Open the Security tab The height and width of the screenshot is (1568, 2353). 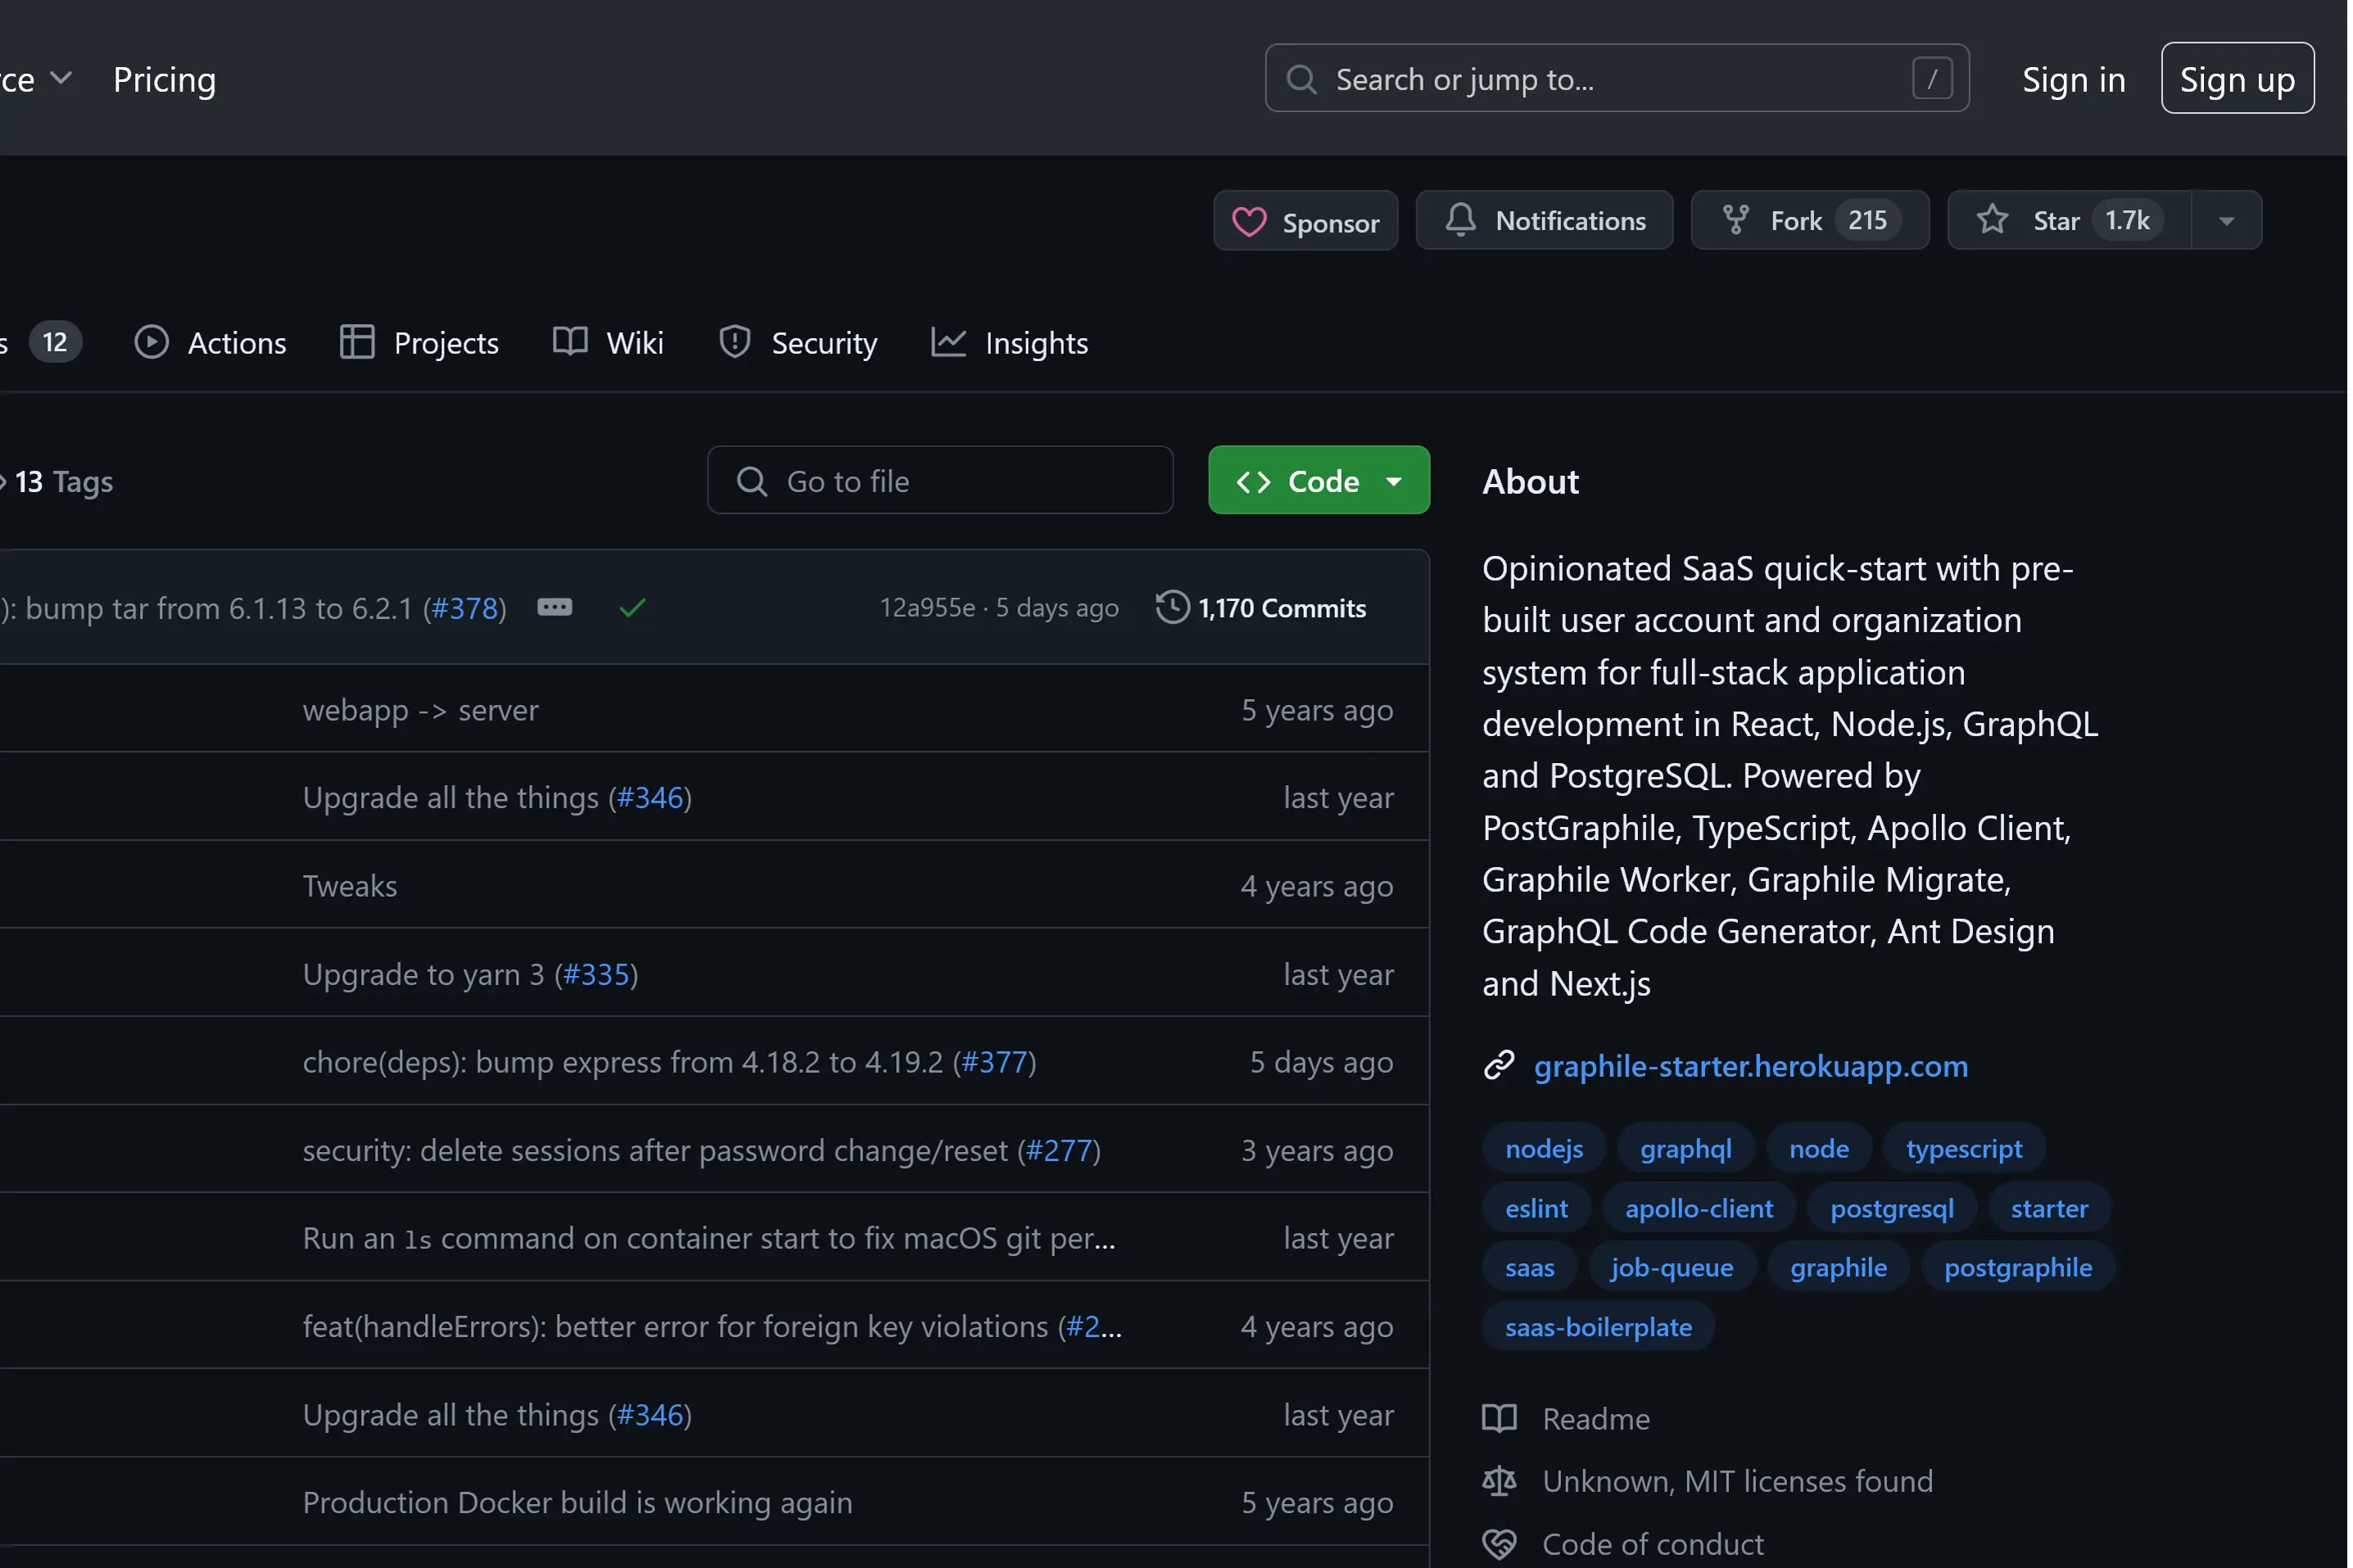(798, 343)
